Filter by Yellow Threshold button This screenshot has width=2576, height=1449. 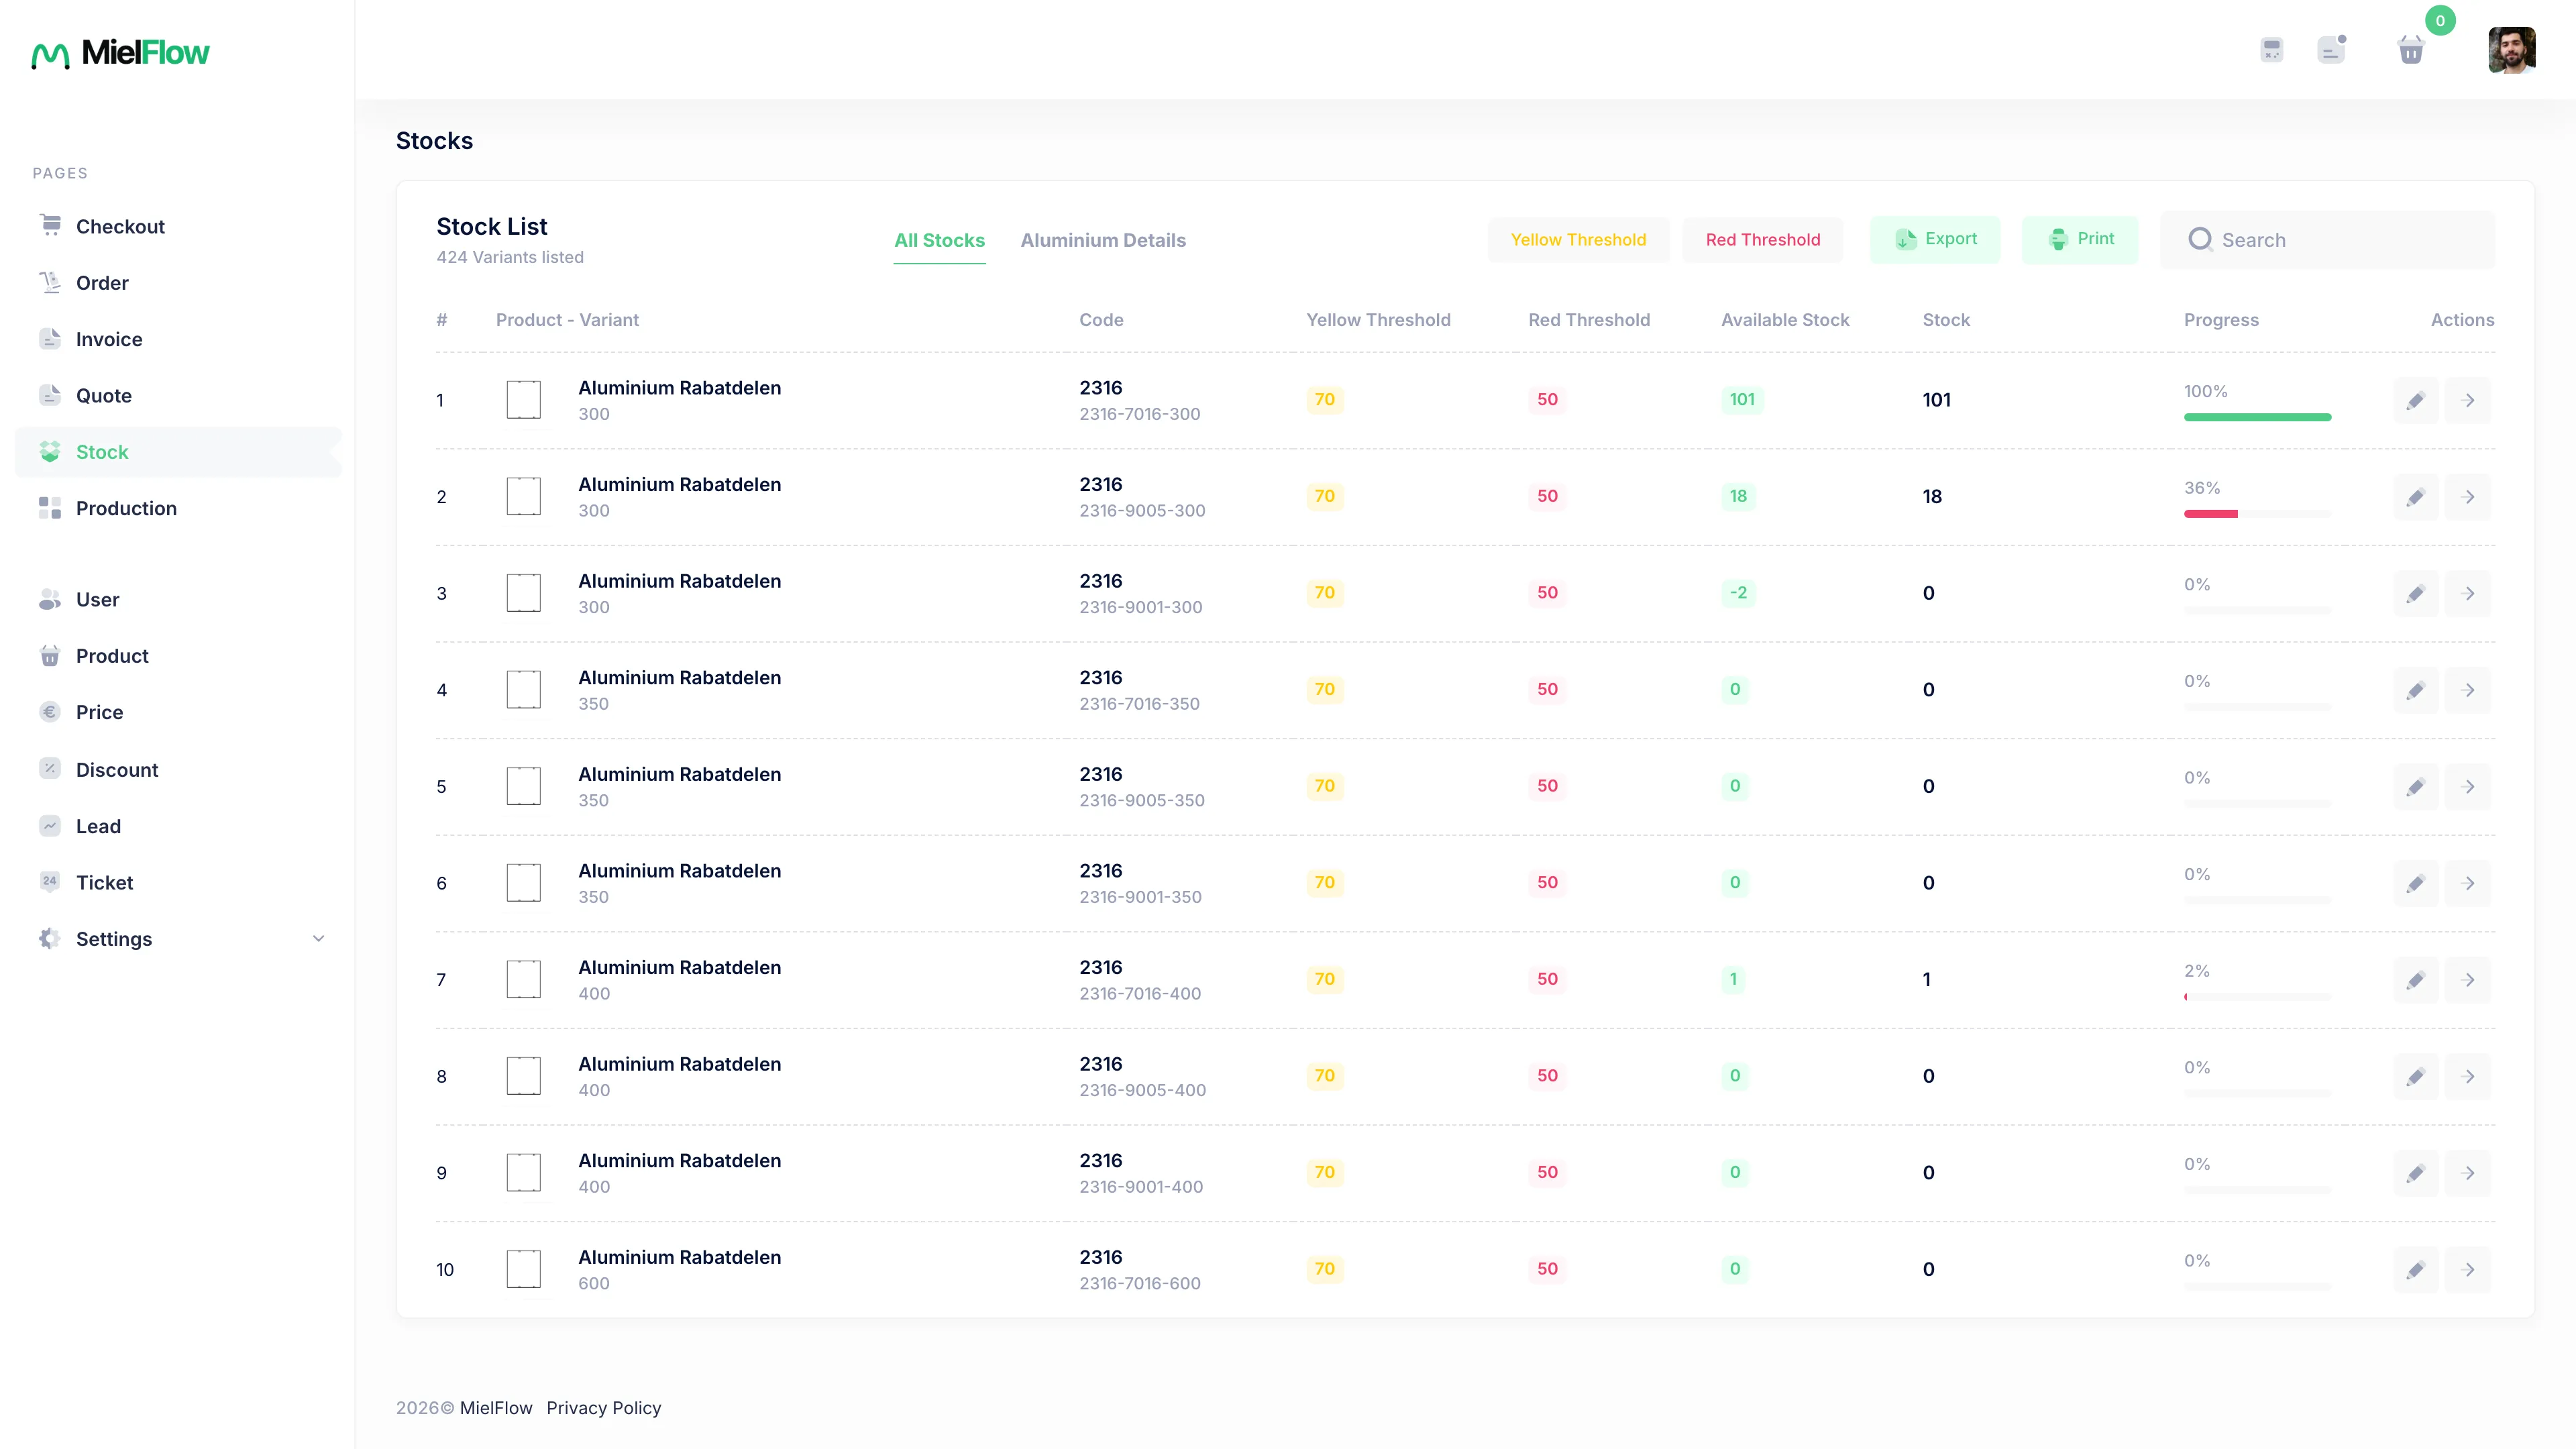click(x=1578, y=240)
